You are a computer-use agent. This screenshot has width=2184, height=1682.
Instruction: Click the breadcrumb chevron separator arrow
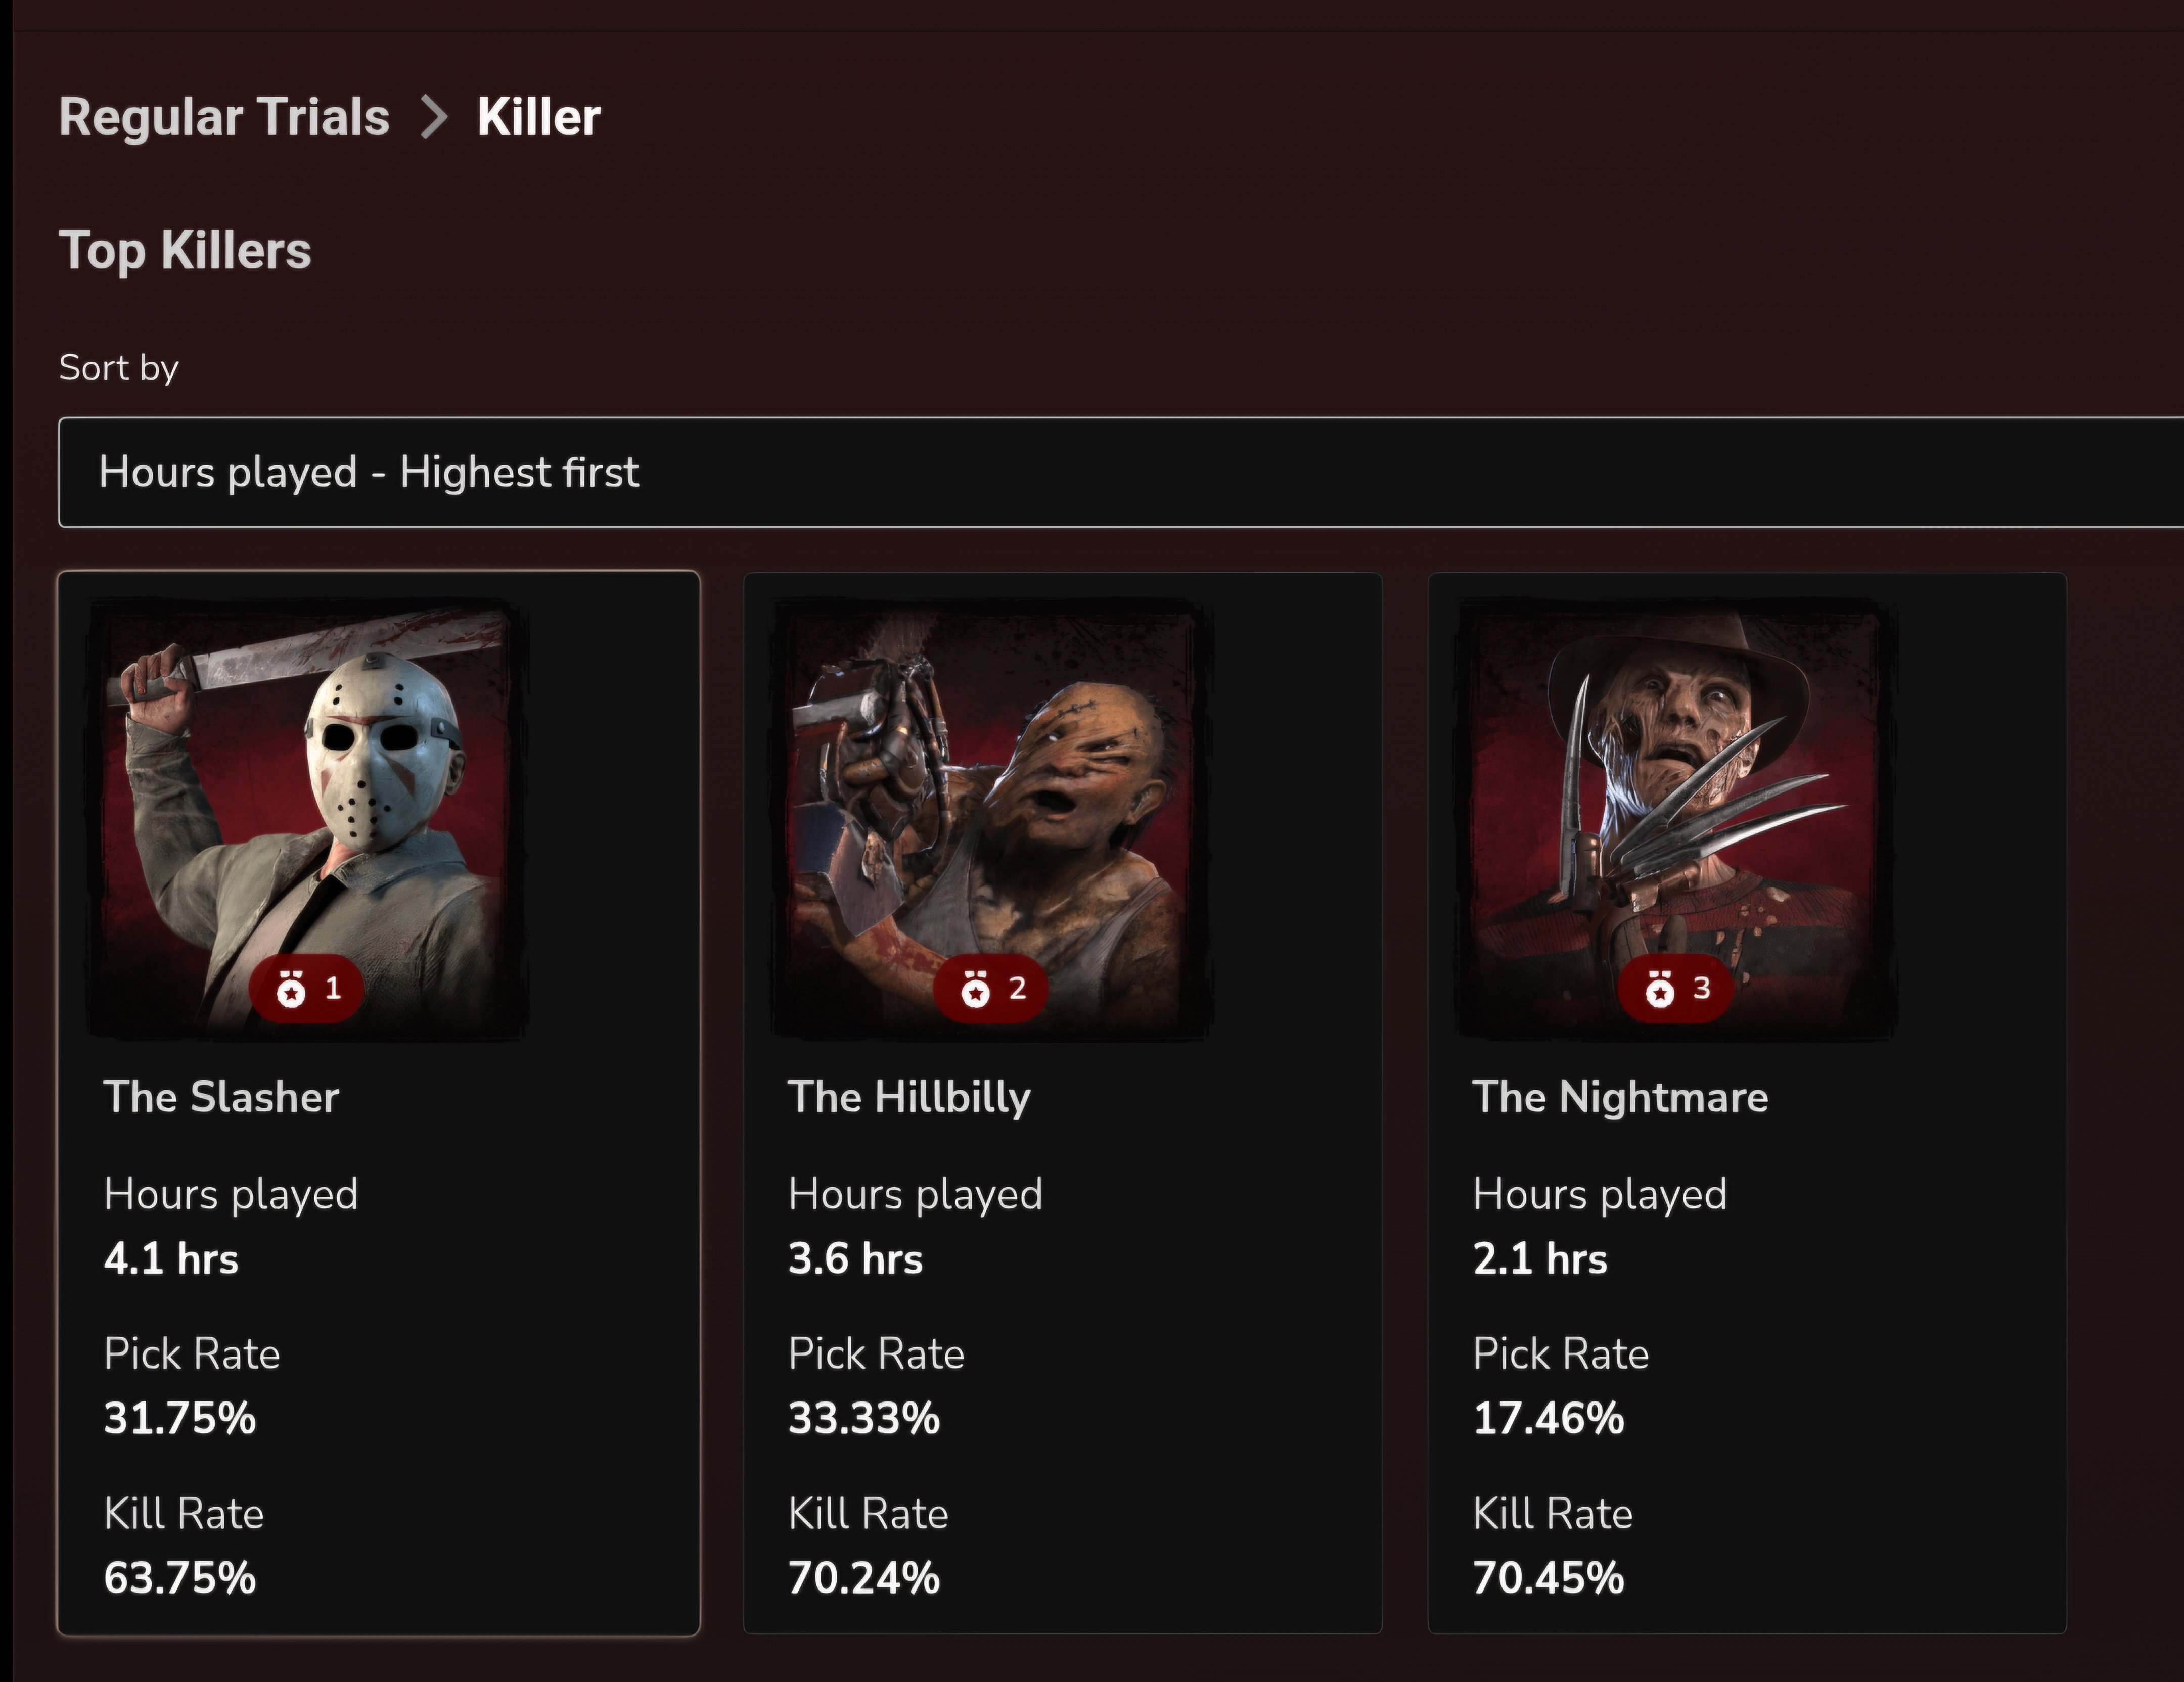[x=433, y=118]
